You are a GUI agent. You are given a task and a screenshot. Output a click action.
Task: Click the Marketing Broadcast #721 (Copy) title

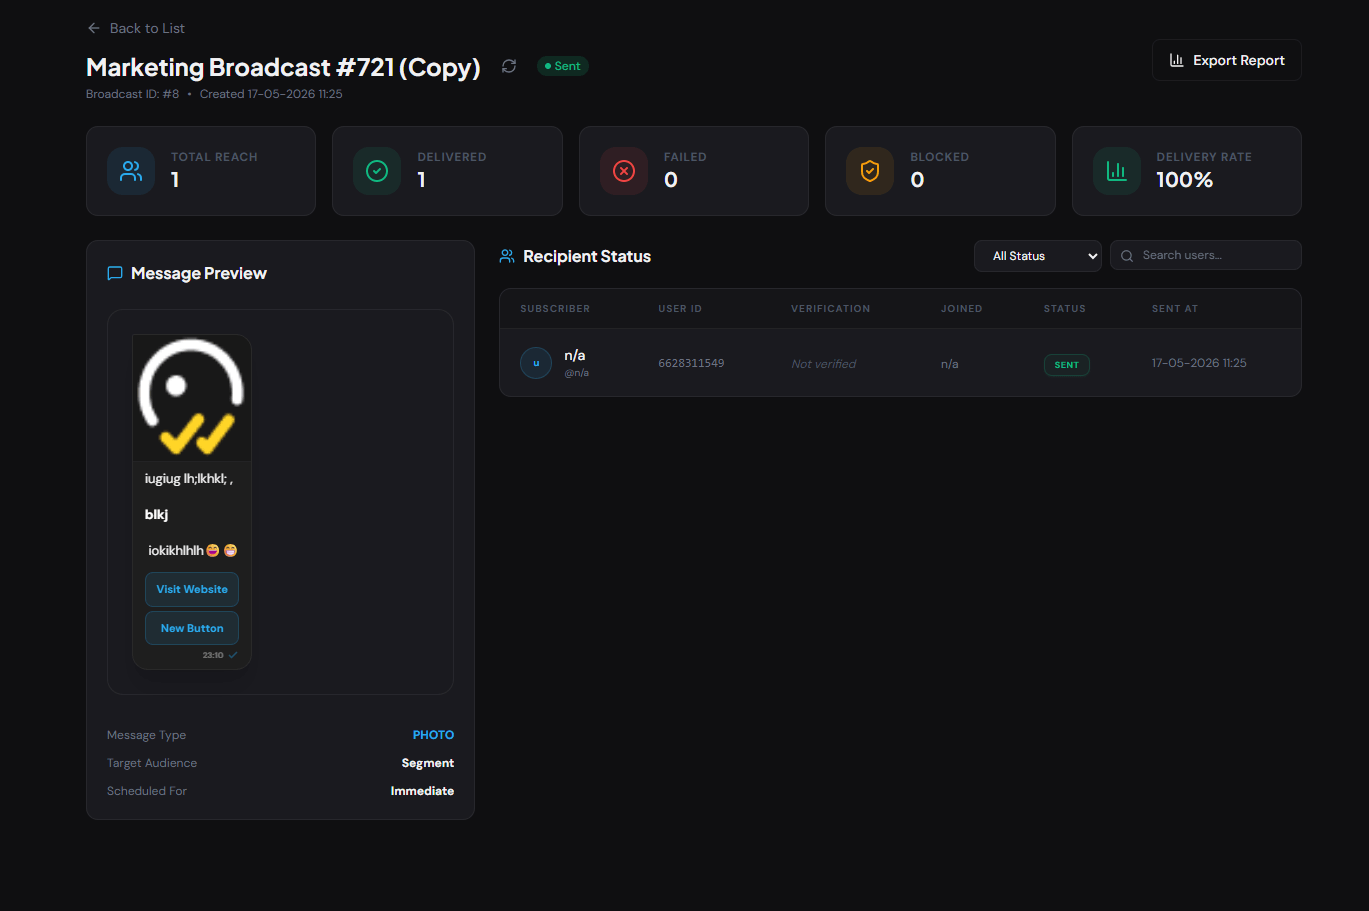[283, 67]
